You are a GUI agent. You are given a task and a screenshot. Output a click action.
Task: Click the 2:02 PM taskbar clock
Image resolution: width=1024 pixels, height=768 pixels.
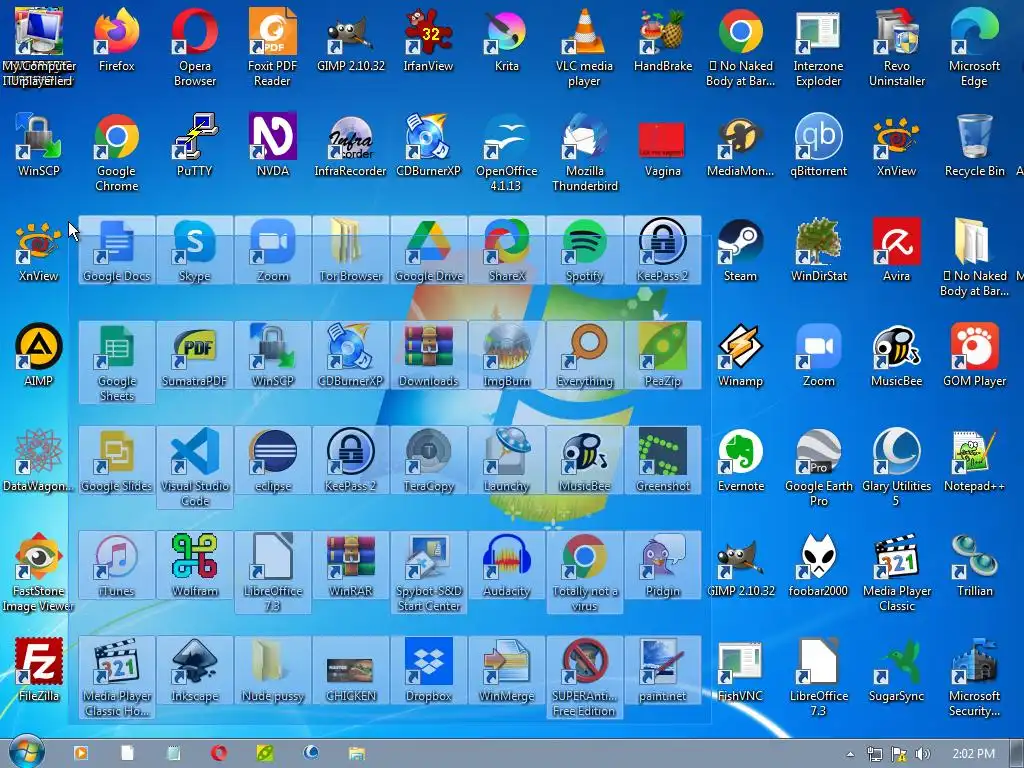point(973,754)
